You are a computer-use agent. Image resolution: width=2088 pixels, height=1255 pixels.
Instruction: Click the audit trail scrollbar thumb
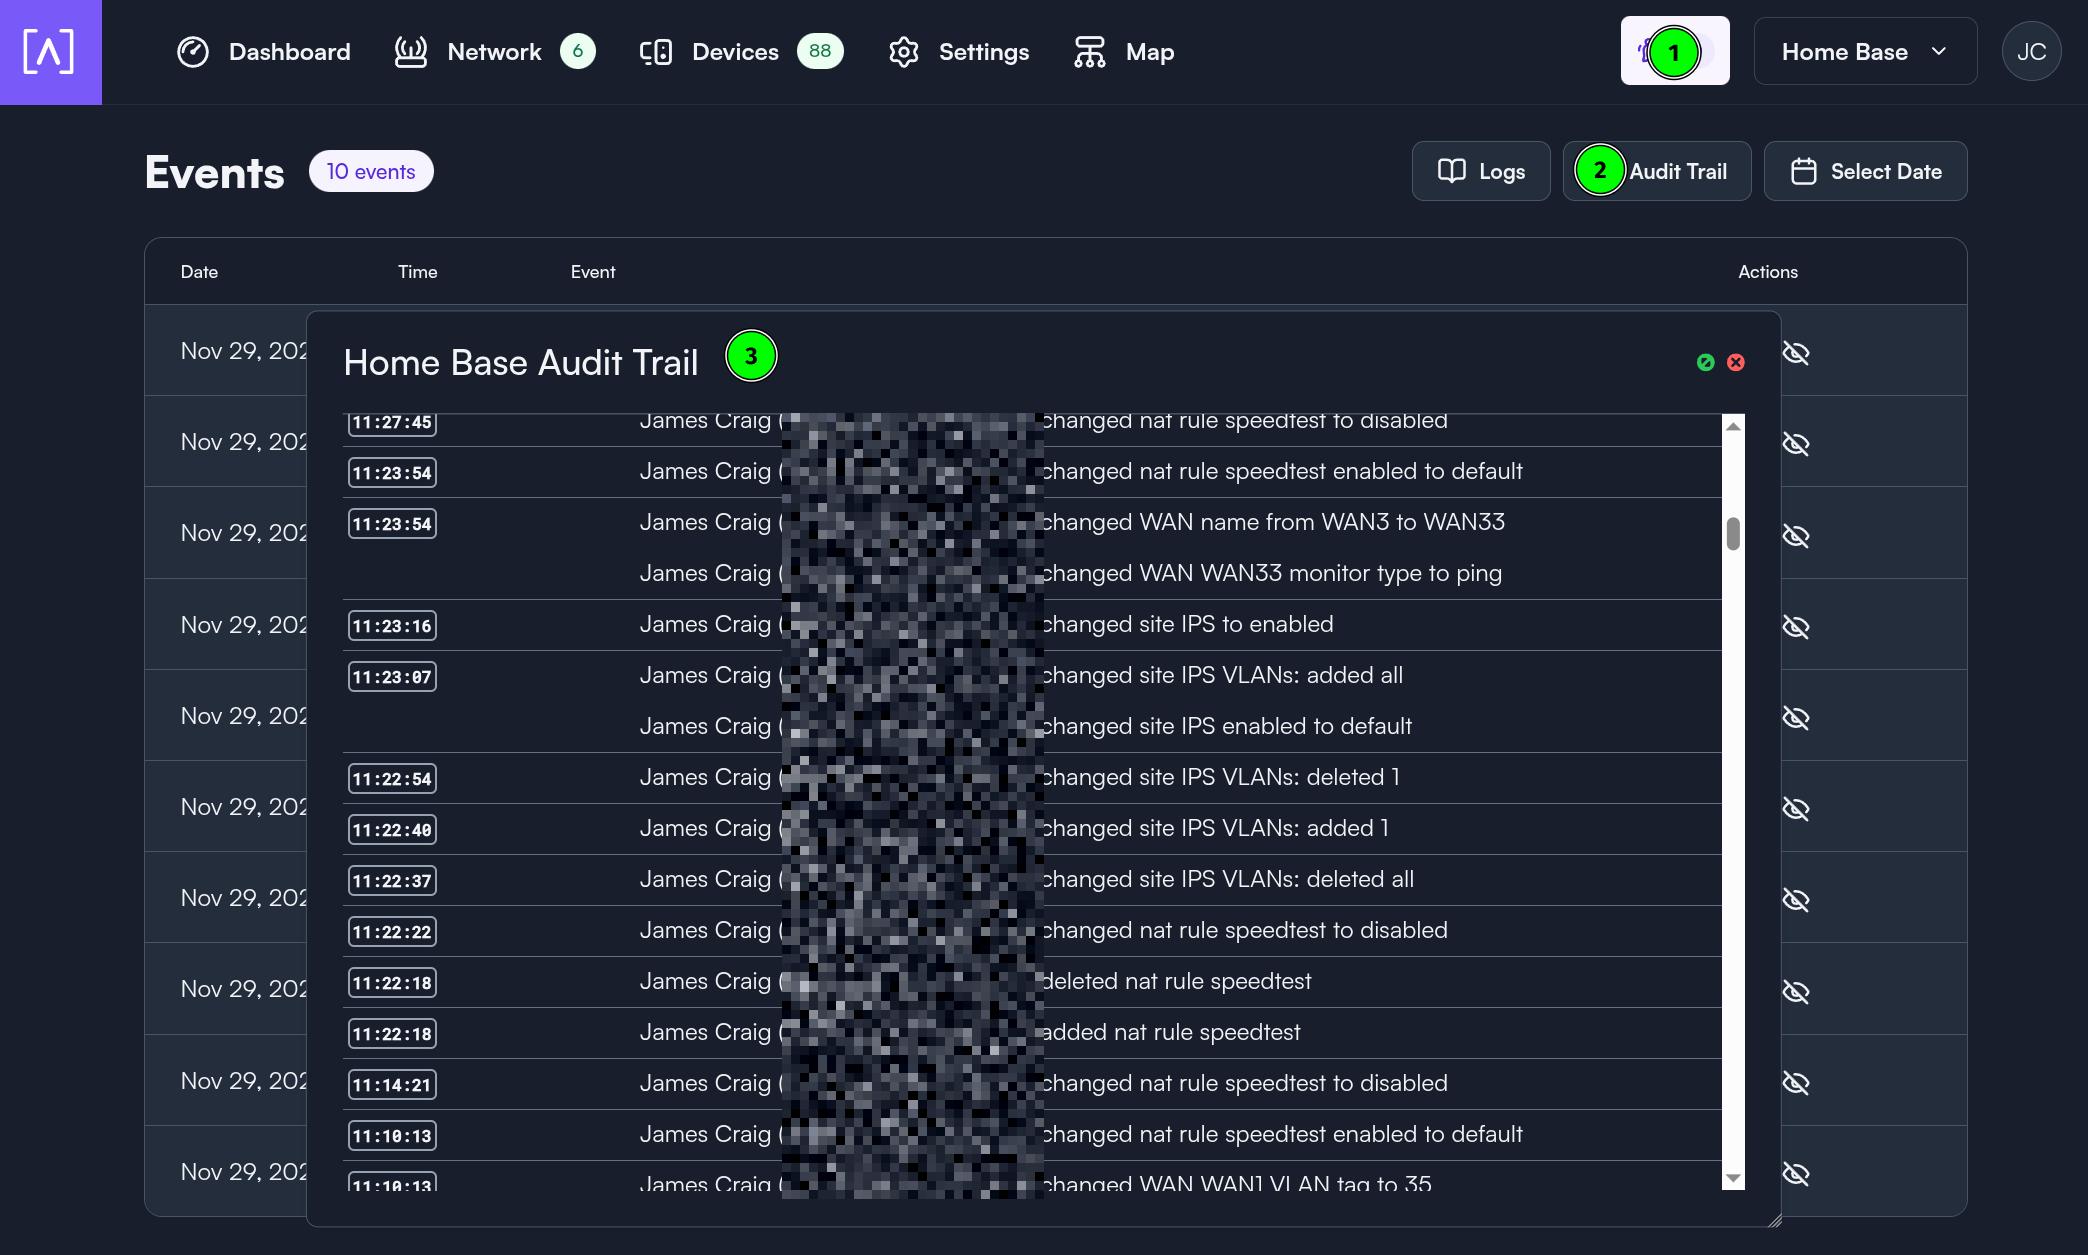pos(1733,533)
